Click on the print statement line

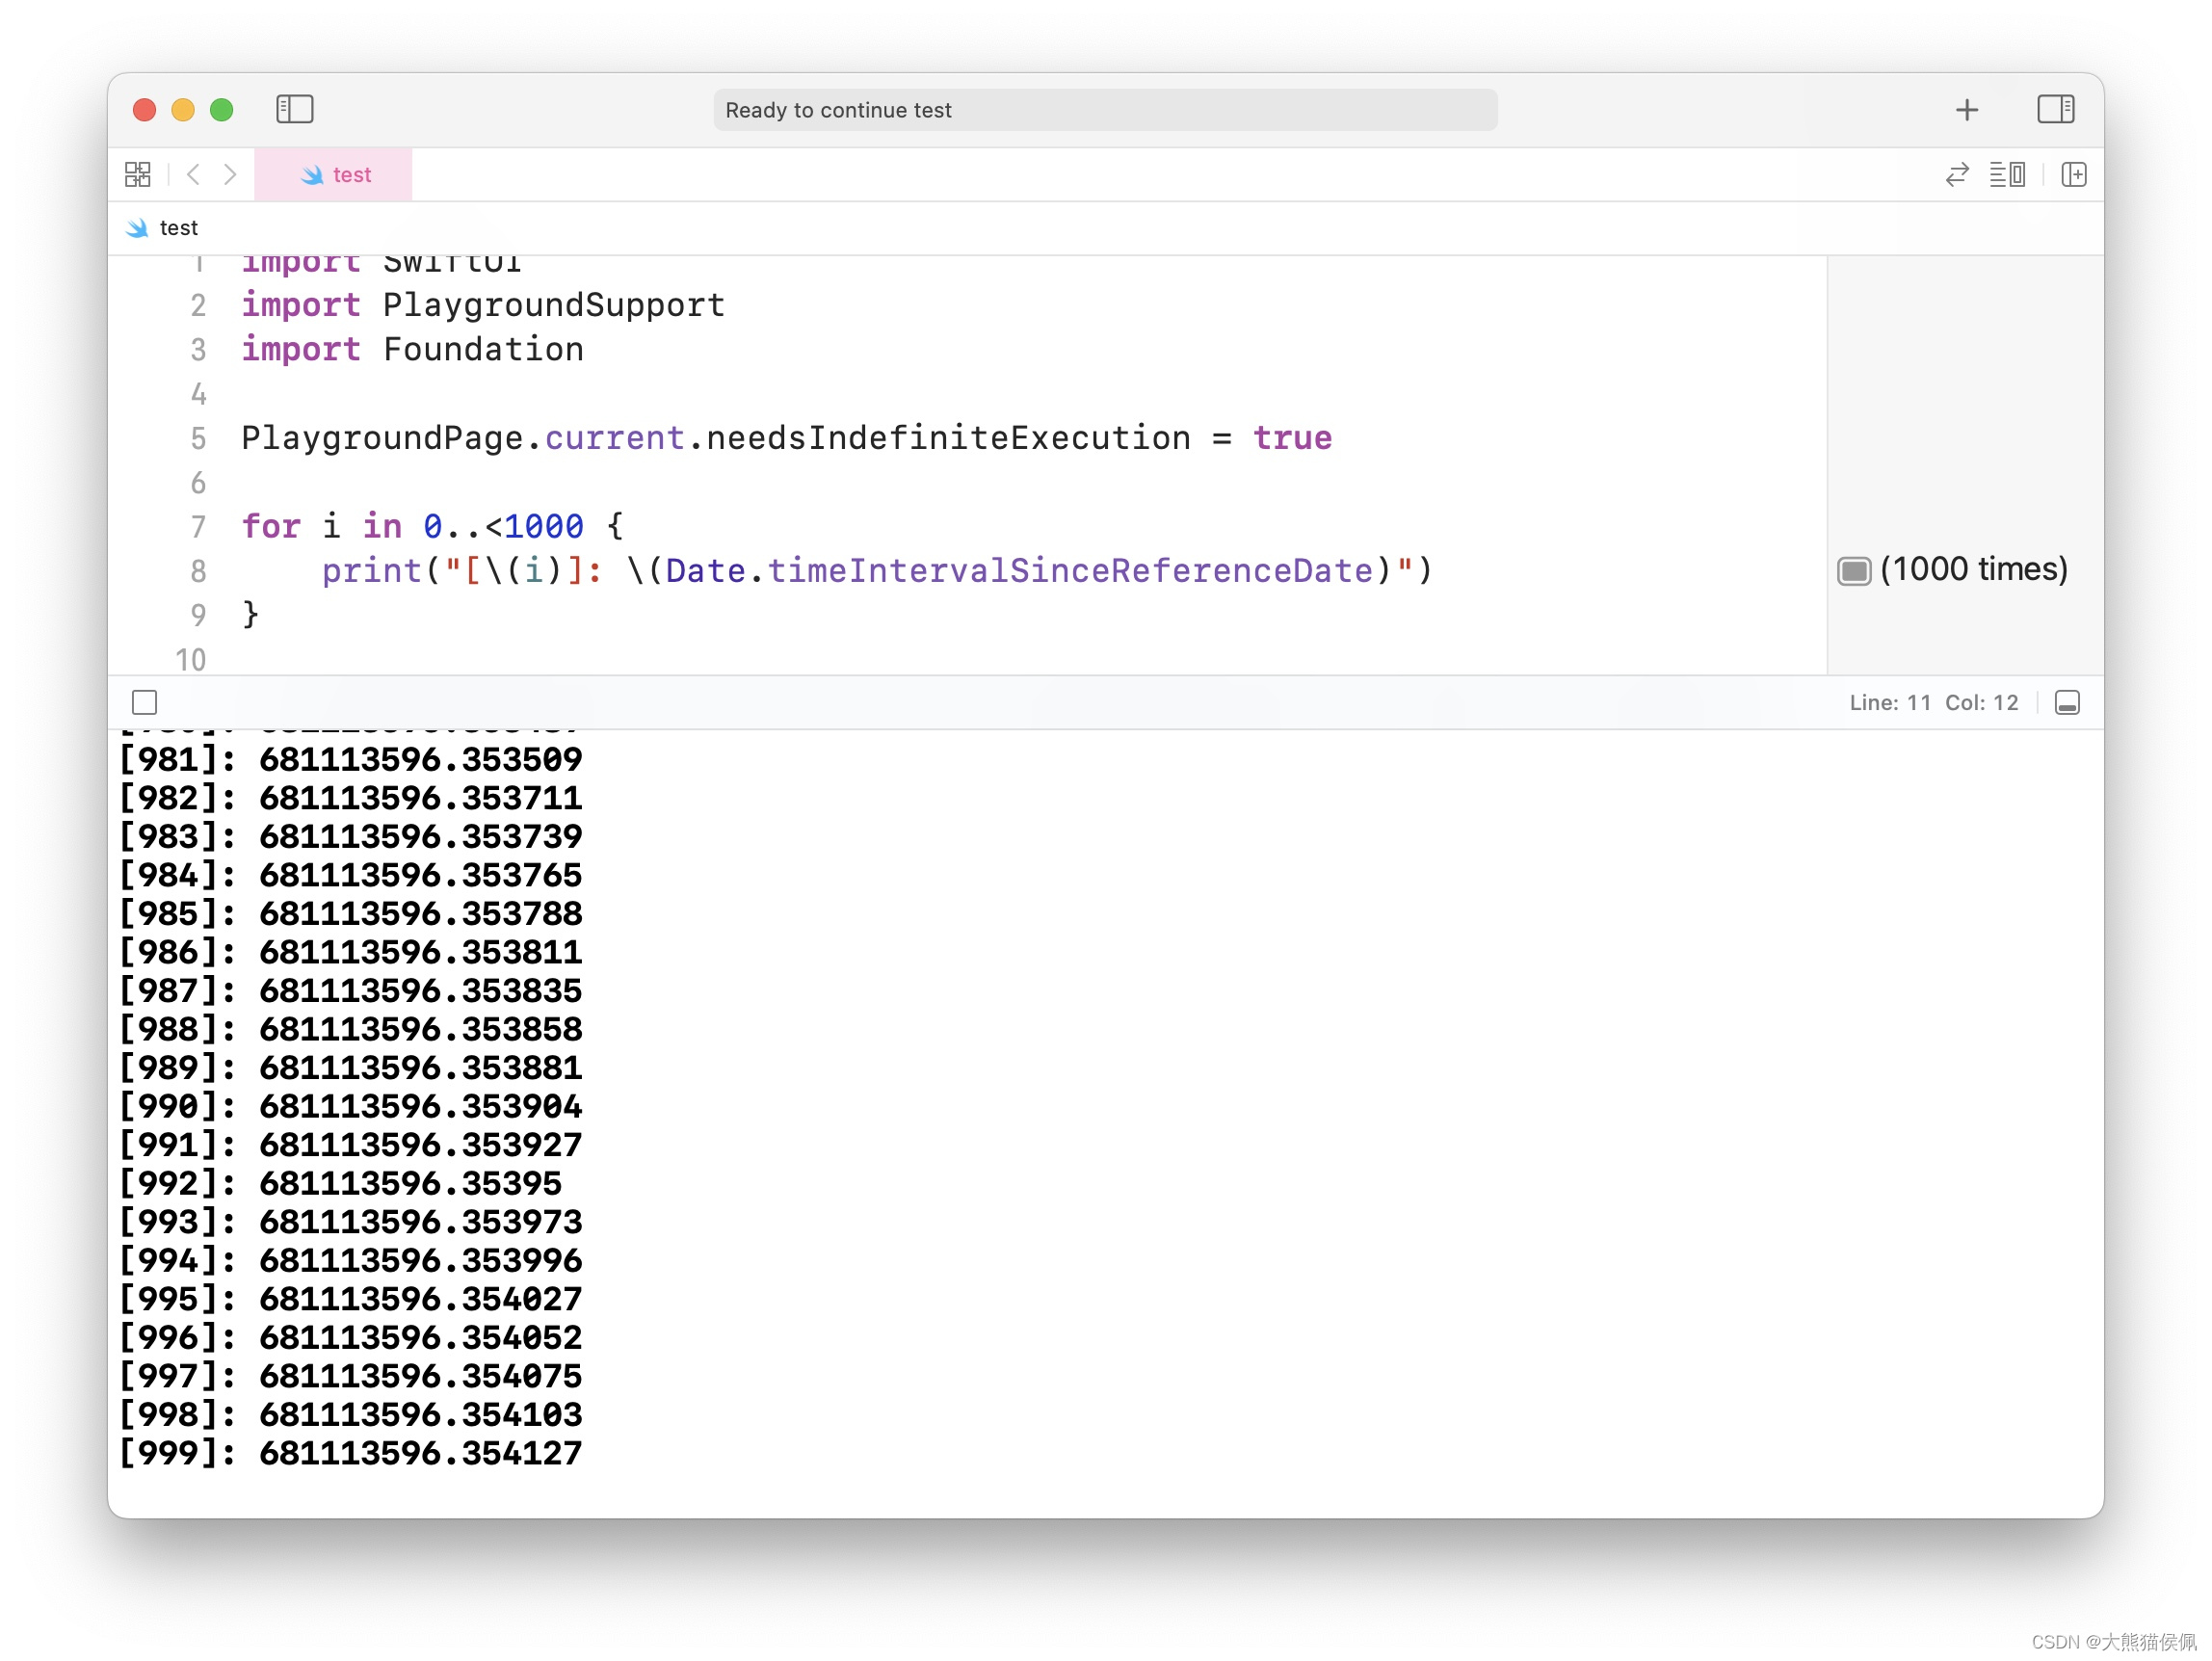point(875,571)
